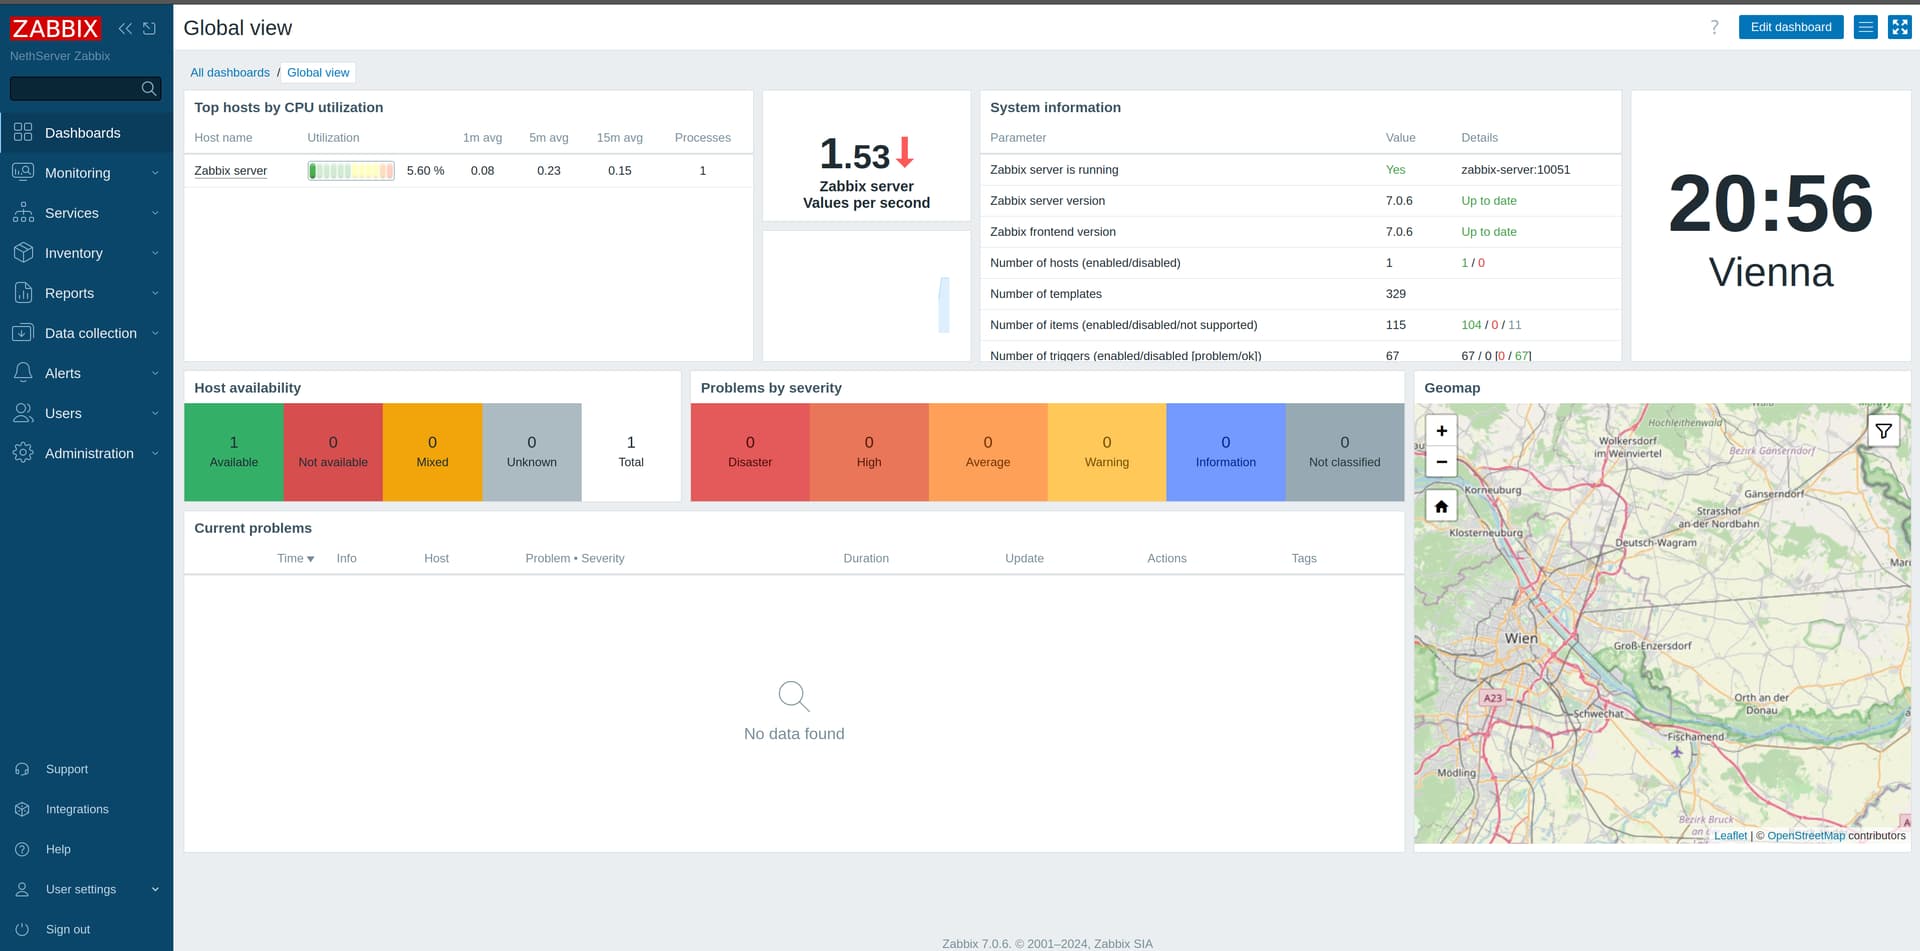1920x951 pixels.
Task: Click the Monitoring screen icon
Action: pyautogui.click(x=23, y=172)
